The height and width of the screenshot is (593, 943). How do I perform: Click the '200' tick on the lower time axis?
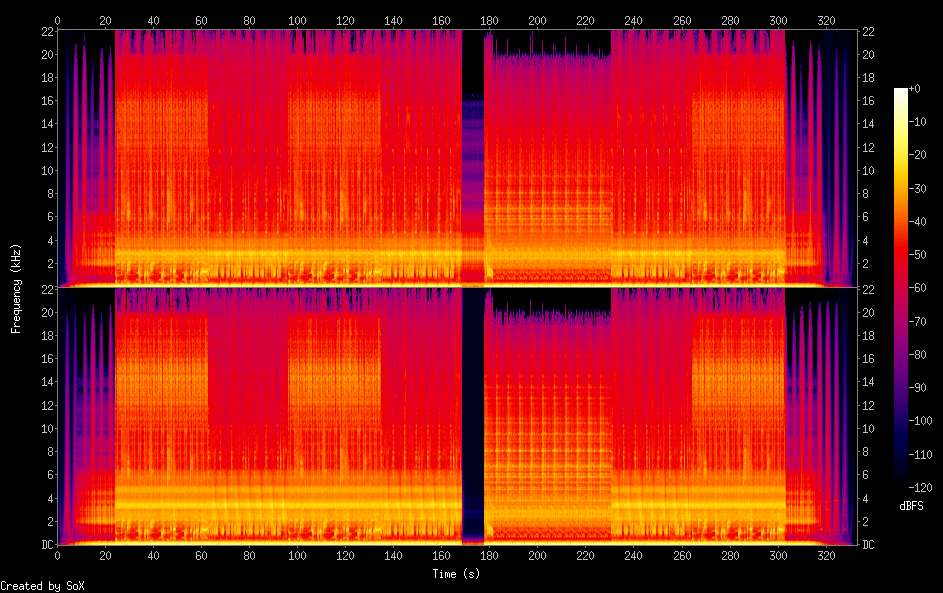coord(537,556)
